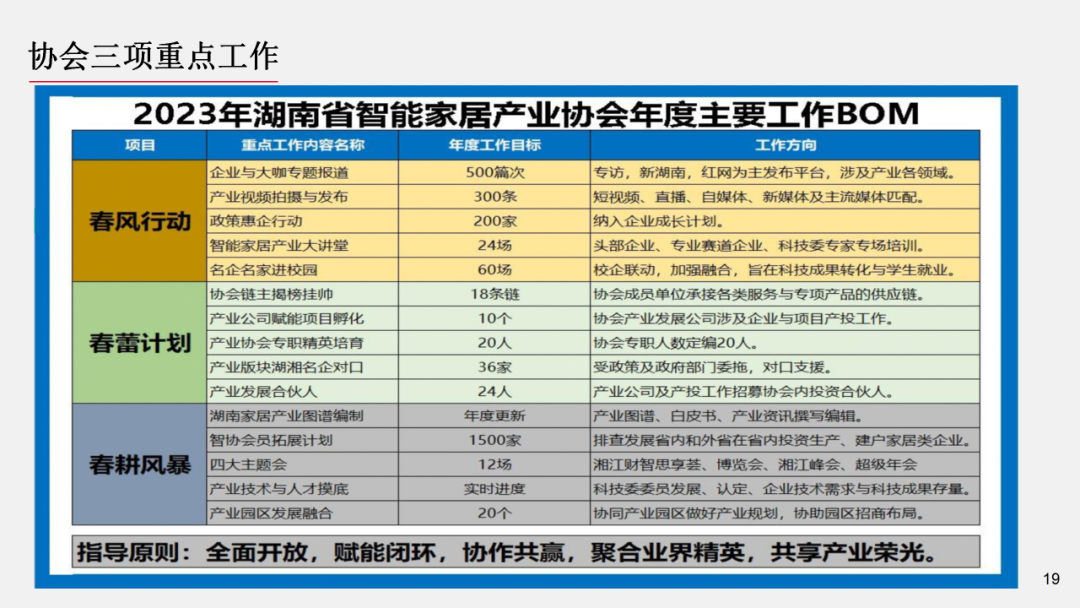This screenshot has width=1080, height=608.
Task: Click 科技委委员发展、认定 direction cell
Action: pos(785,489)
